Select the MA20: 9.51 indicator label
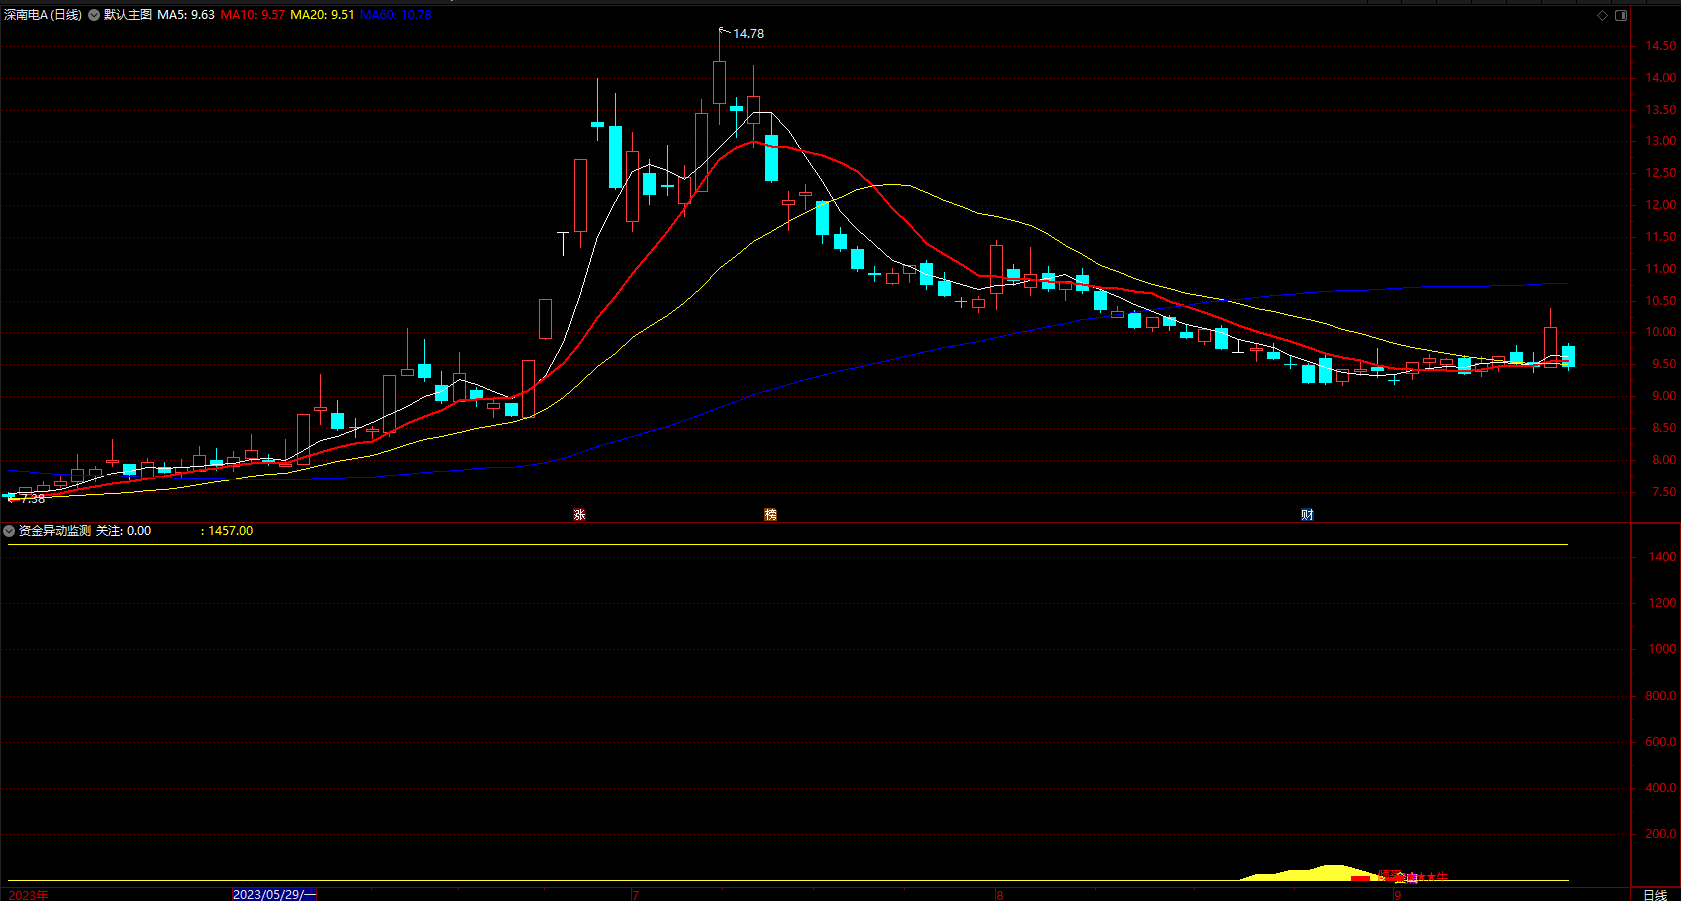Image resolution: width=1681 pixels, height=901 pixels. [x=322, y=15]
